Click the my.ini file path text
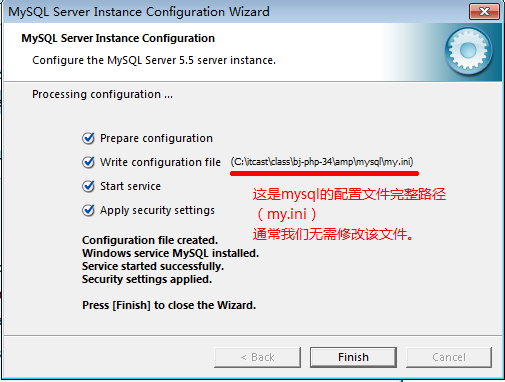 coord(322,162)
